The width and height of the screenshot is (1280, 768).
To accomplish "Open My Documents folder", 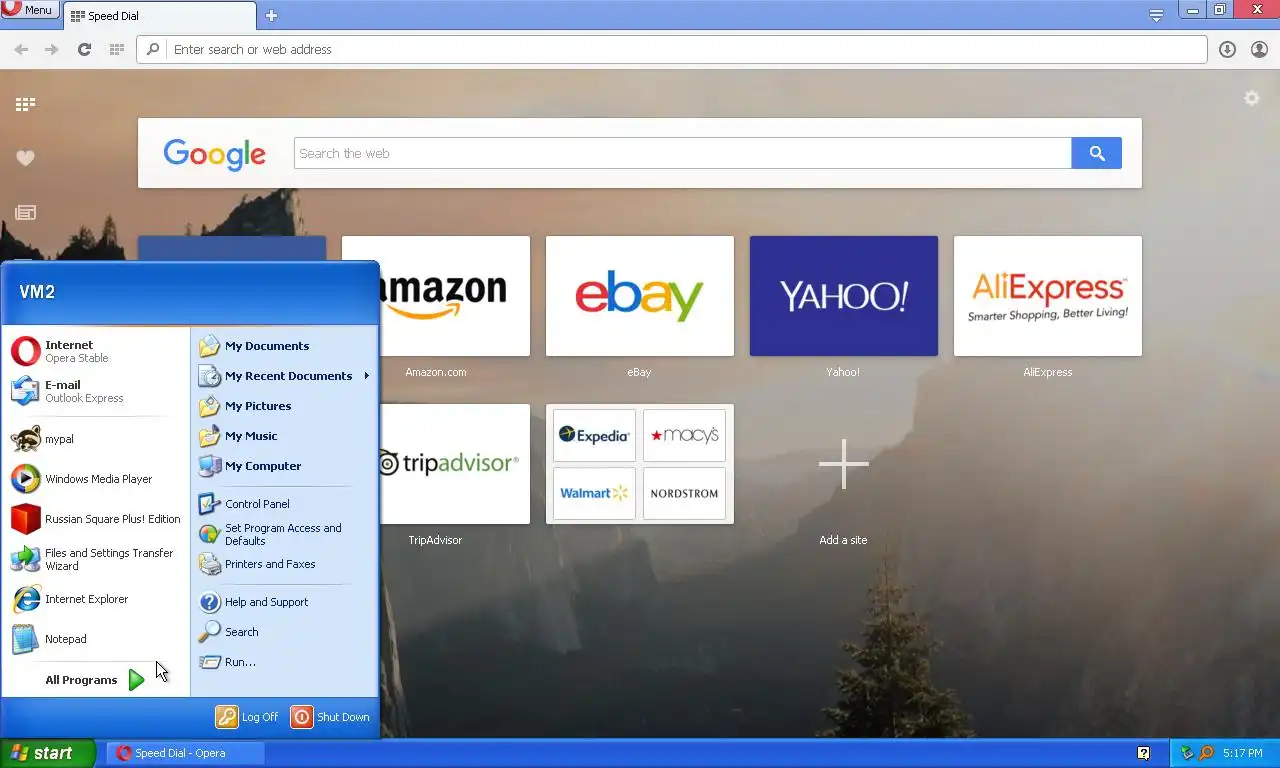I will pos(284,346).
